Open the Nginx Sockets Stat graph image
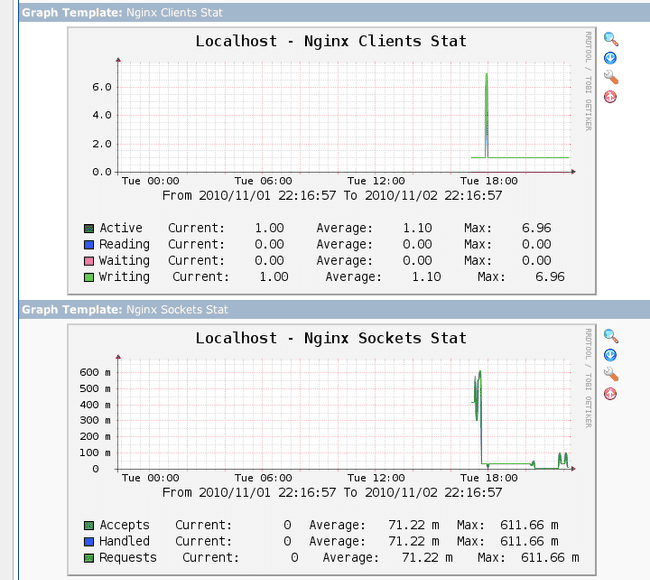The image size is (650, 580). point(332,448)
